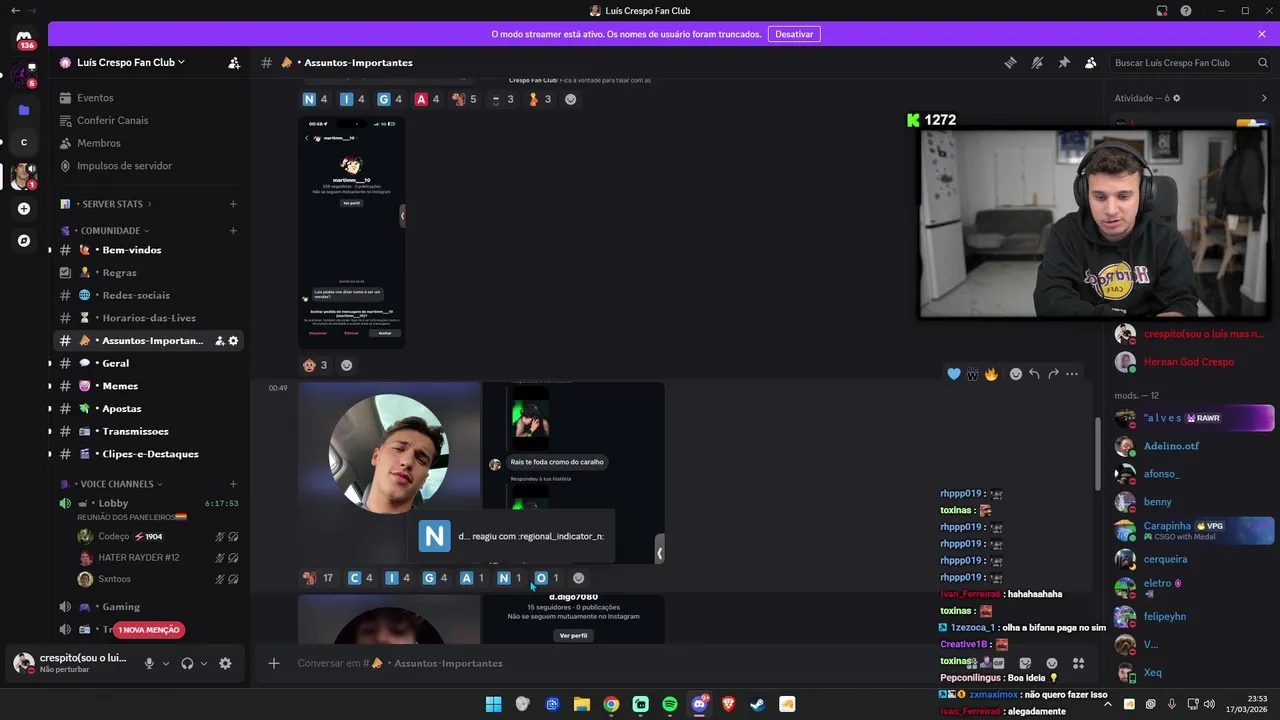Forward message using the forward arrow
Viewport: 1280px width, 720px height.
(1053, 374)
